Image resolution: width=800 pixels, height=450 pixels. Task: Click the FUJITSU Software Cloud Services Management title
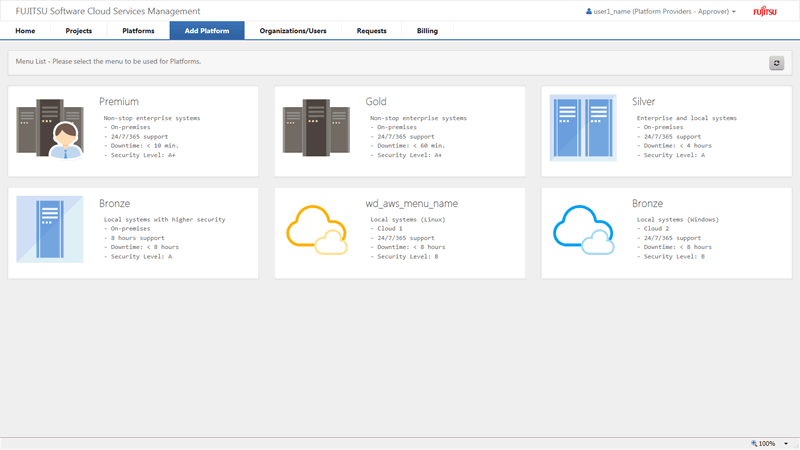click(x=108, y=11)
